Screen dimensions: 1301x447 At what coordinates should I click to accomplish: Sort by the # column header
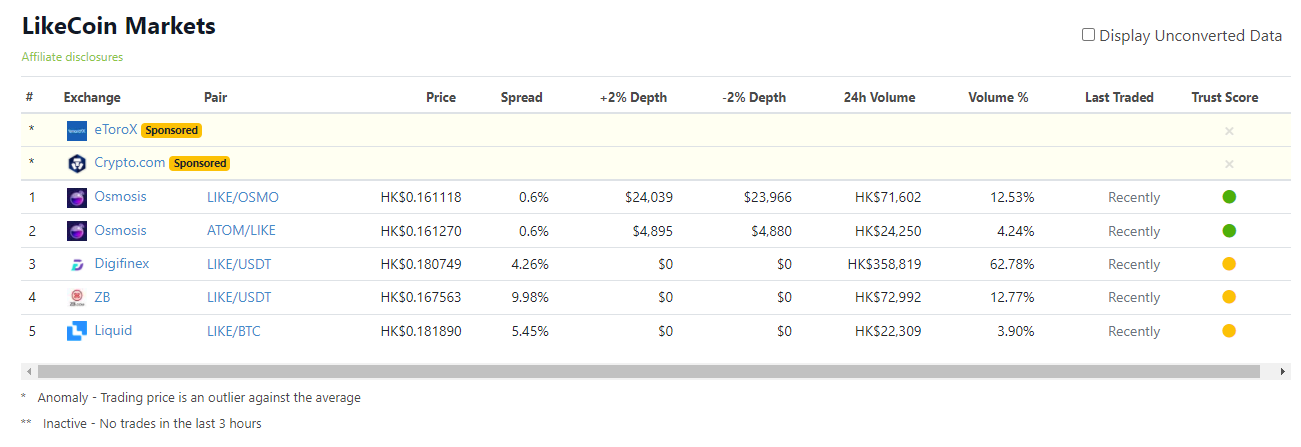(30, 97)
